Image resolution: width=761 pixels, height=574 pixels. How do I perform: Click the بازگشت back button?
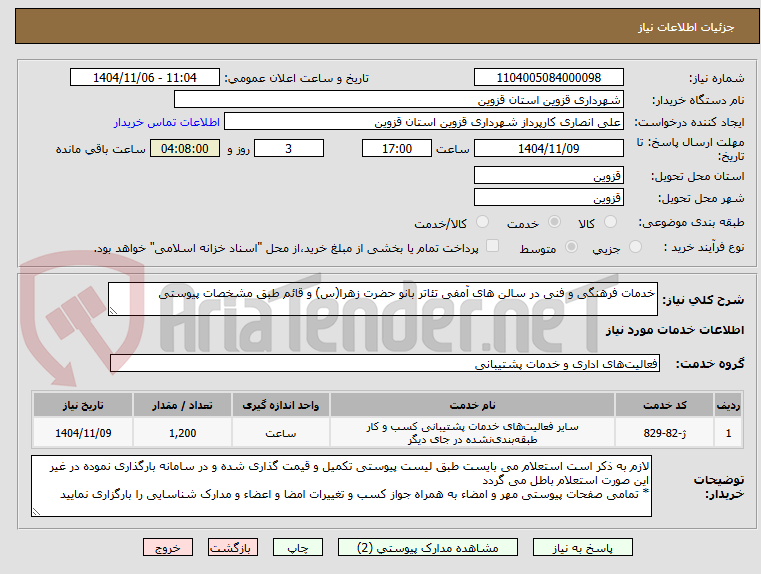pos(232,547)
